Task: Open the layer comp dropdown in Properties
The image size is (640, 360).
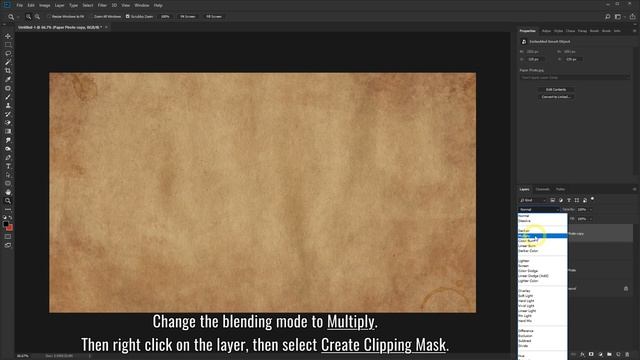Action: click(575, 78)
